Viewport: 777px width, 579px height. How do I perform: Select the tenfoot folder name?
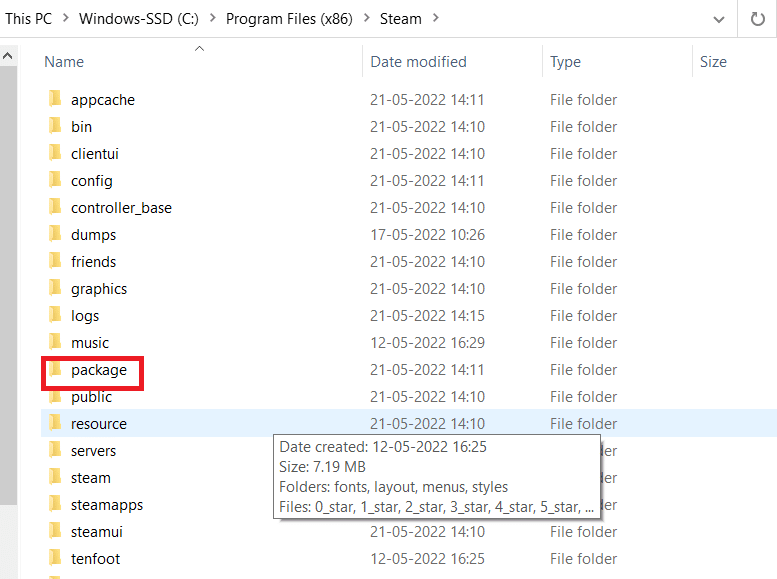click(x=95, y=559)
